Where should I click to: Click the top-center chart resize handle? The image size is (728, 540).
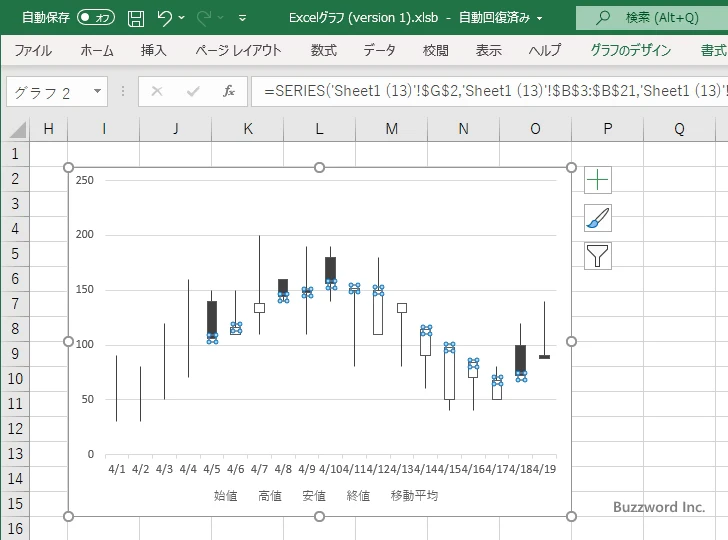[x=319, y=167]
